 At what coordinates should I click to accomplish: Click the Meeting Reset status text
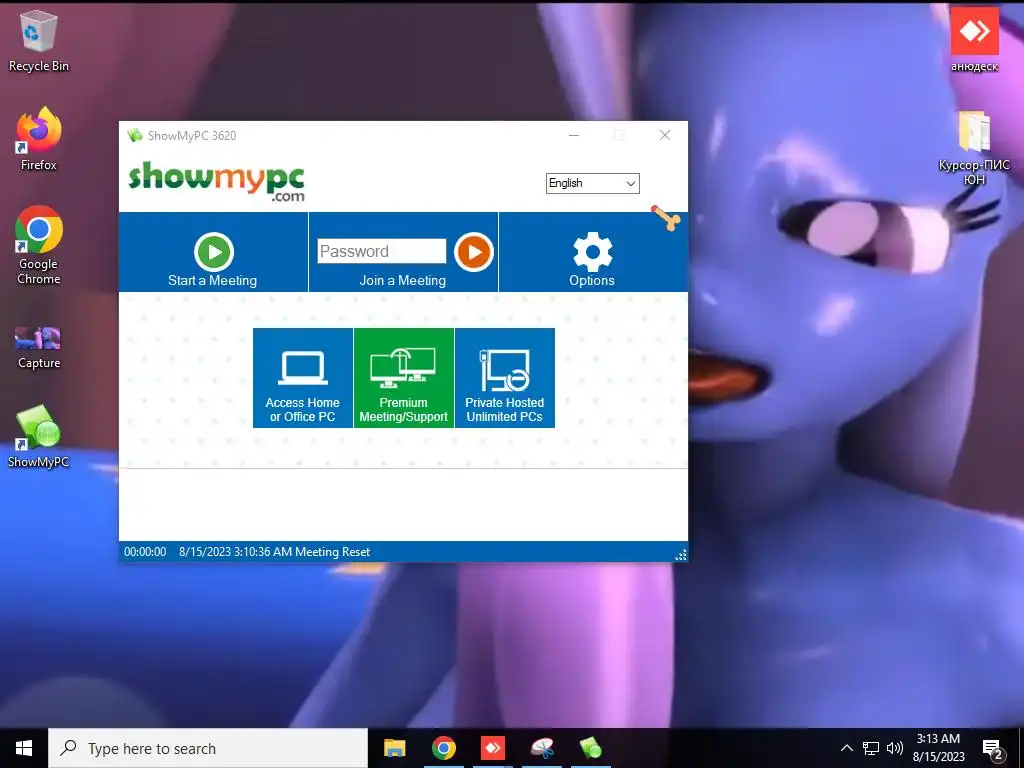coord(332,552)
